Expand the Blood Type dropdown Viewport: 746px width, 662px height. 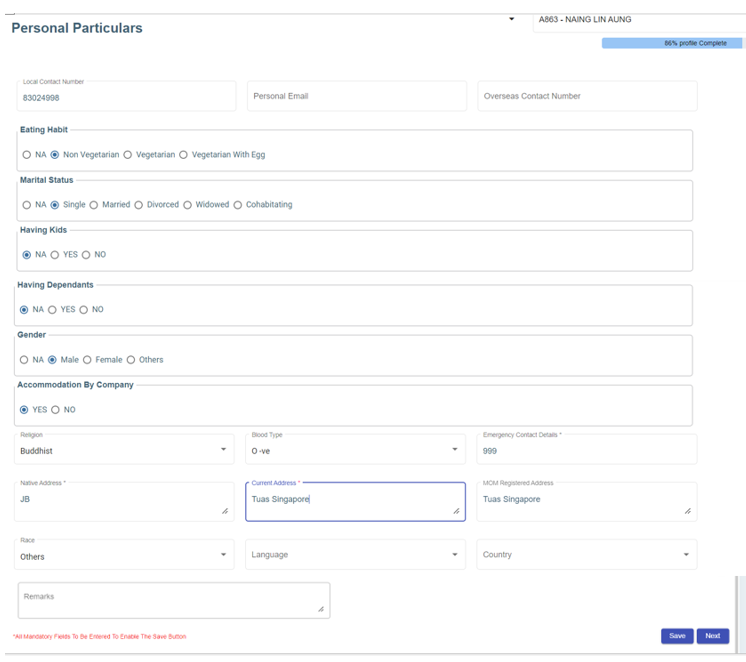coord(355,450)
